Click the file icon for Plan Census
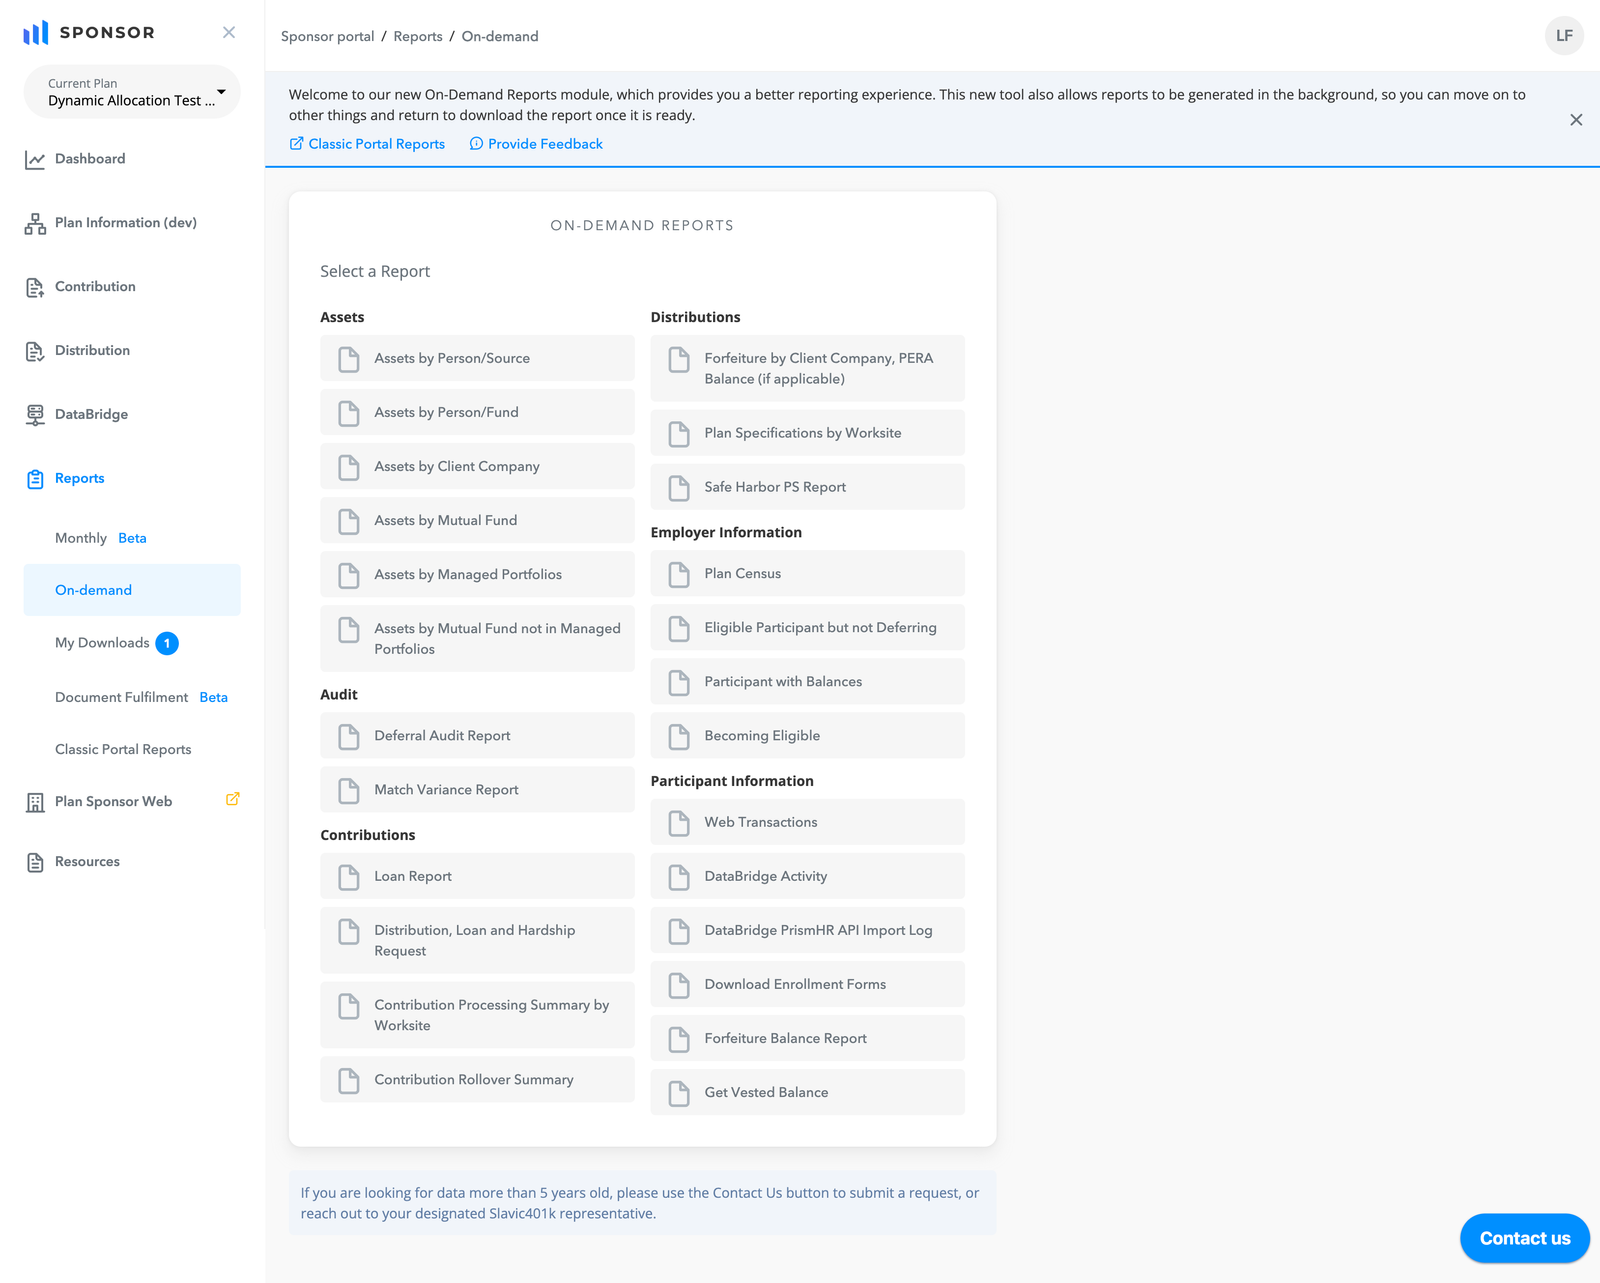 click(x=679, y=574)
